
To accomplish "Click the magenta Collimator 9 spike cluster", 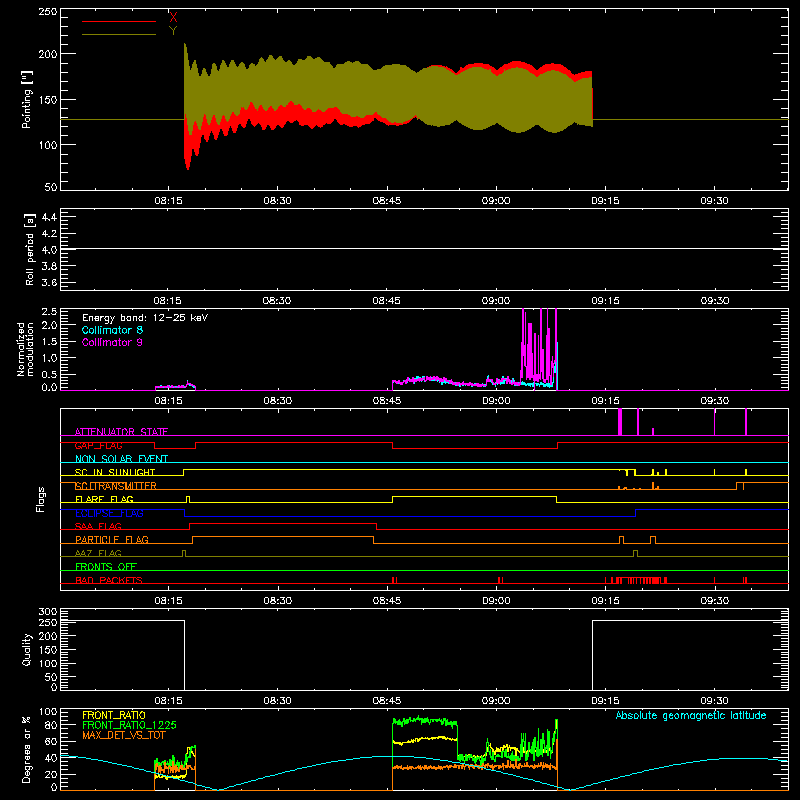I will click(x=538, y=347).
